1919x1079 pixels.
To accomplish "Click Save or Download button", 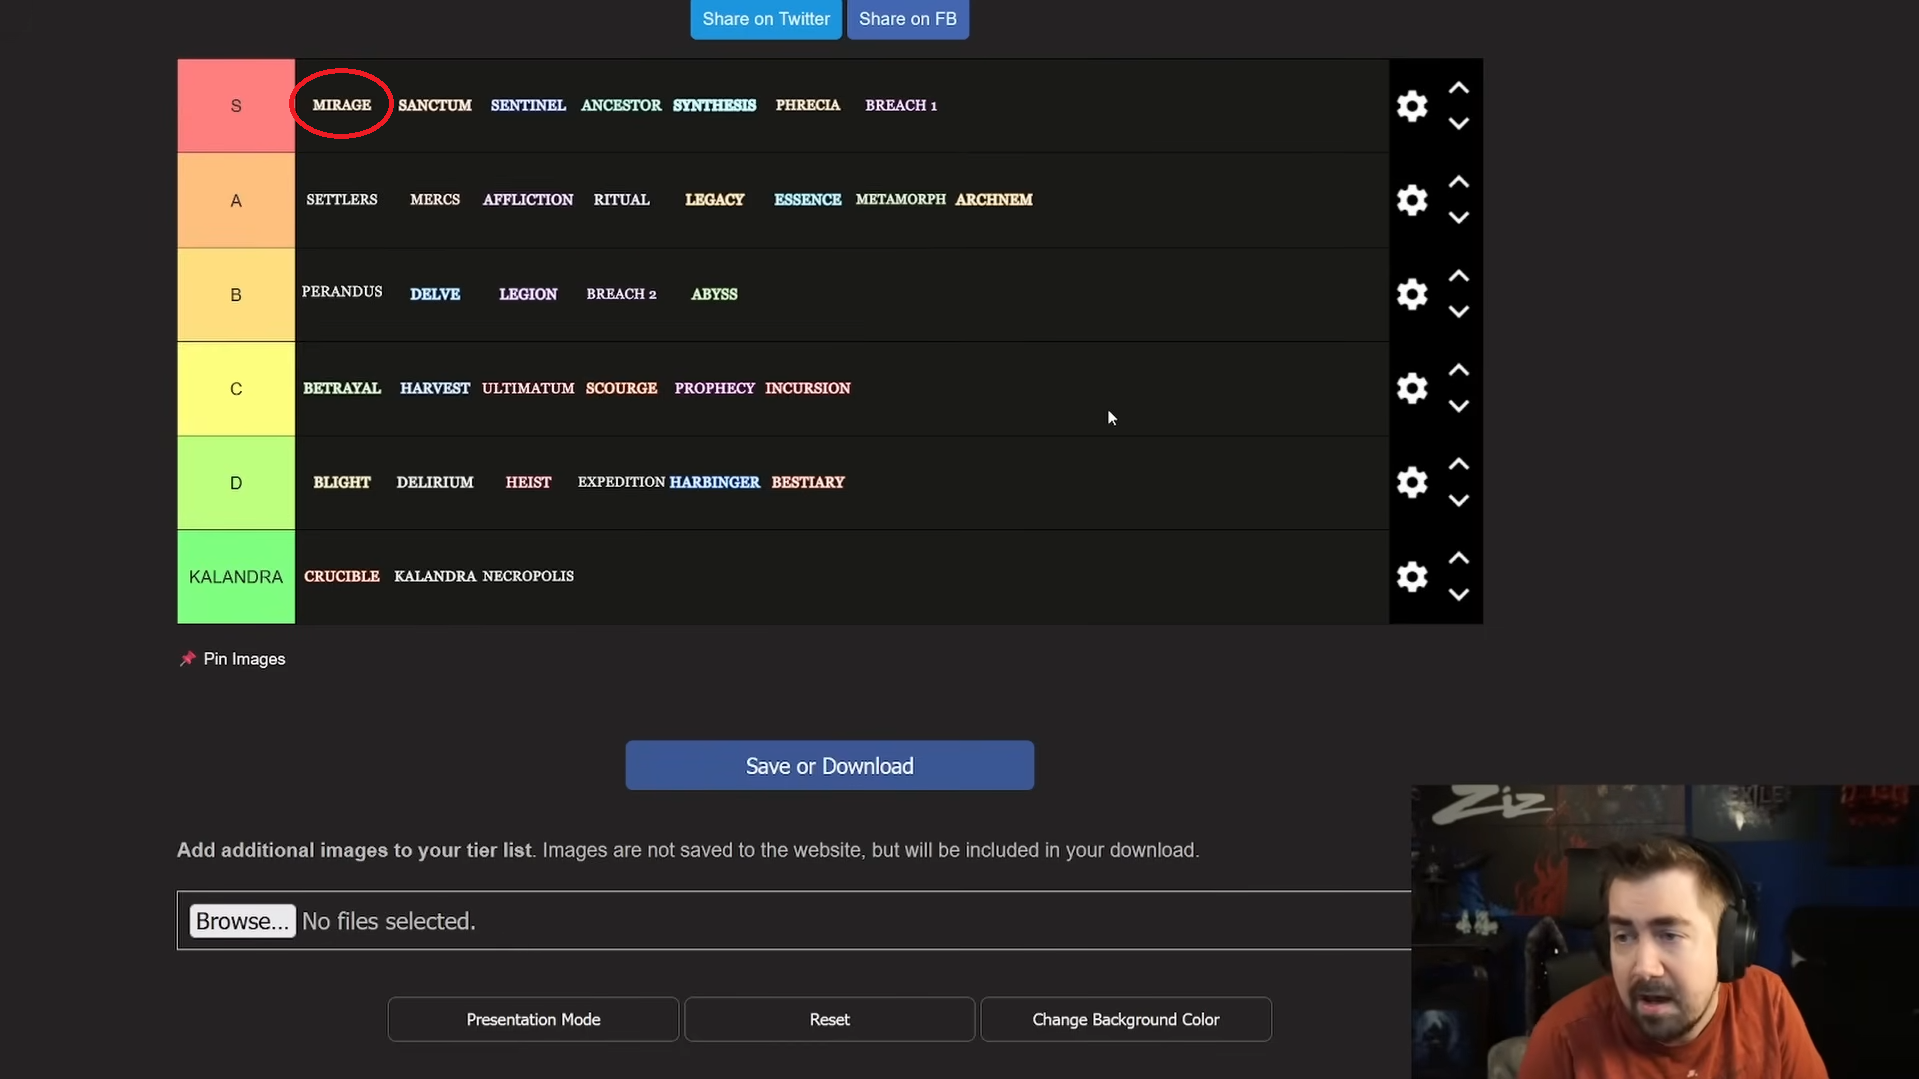I will pyautogui.click(x=830, y=766).
